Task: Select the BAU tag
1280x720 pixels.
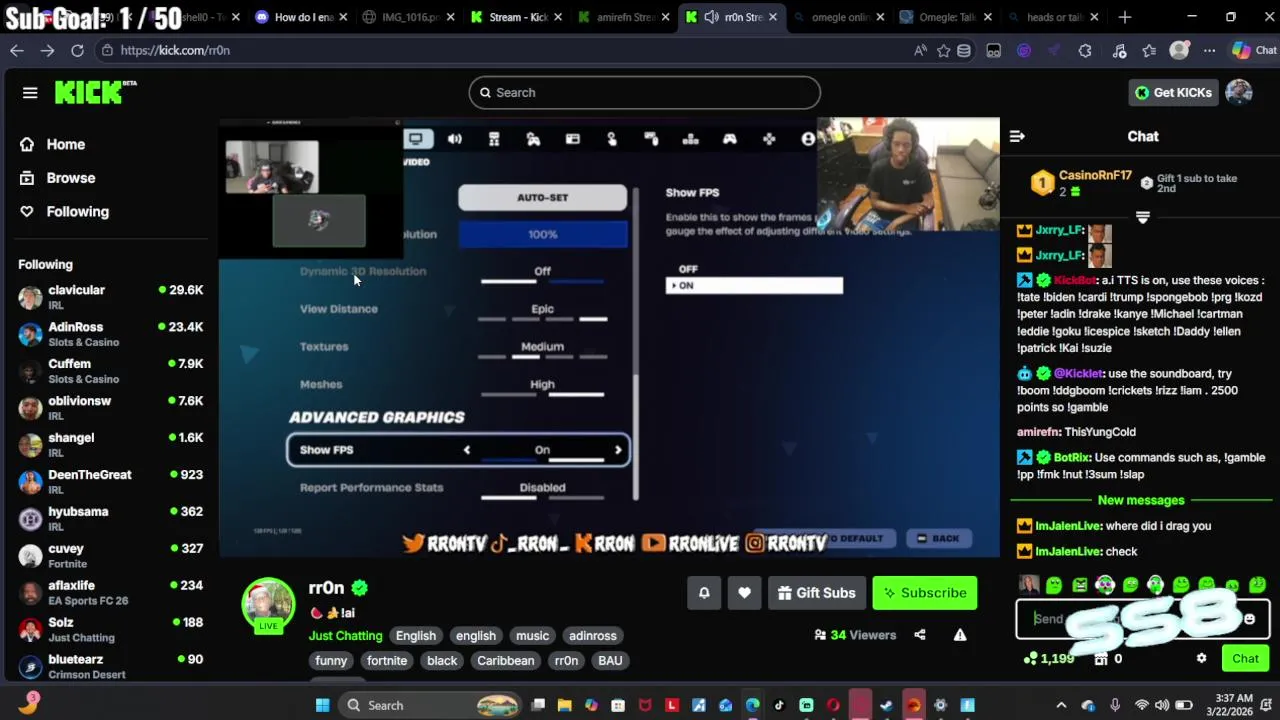Action: [x=610, y=661]
